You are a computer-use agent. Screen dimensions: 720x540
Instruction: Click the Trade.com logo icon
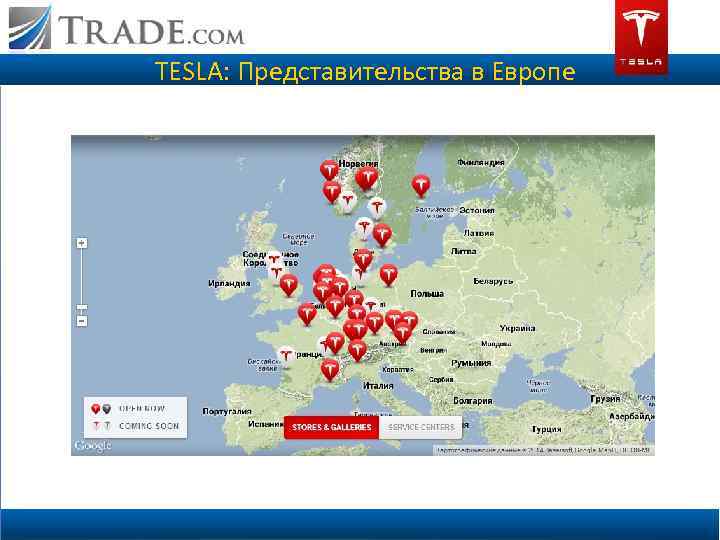pos(30,27)
